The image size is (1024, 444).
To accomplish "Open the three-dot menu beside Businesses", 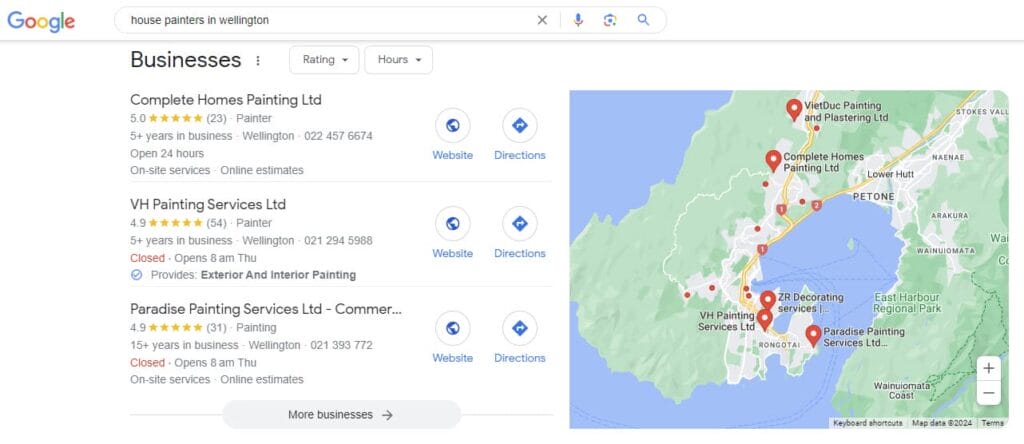I will [258, 60].
